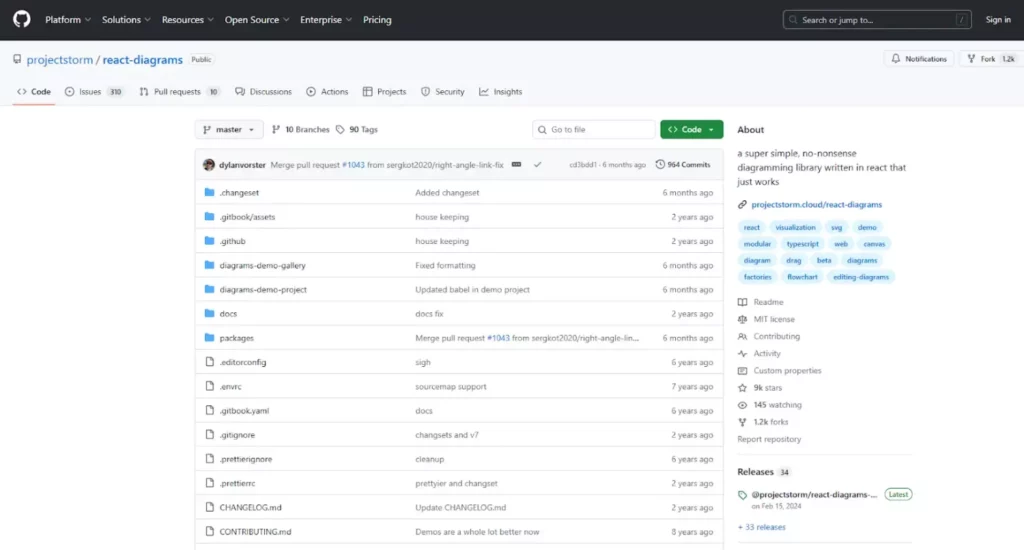
Task: Switch to the Actions tab
Action: (x=327, y=91)
